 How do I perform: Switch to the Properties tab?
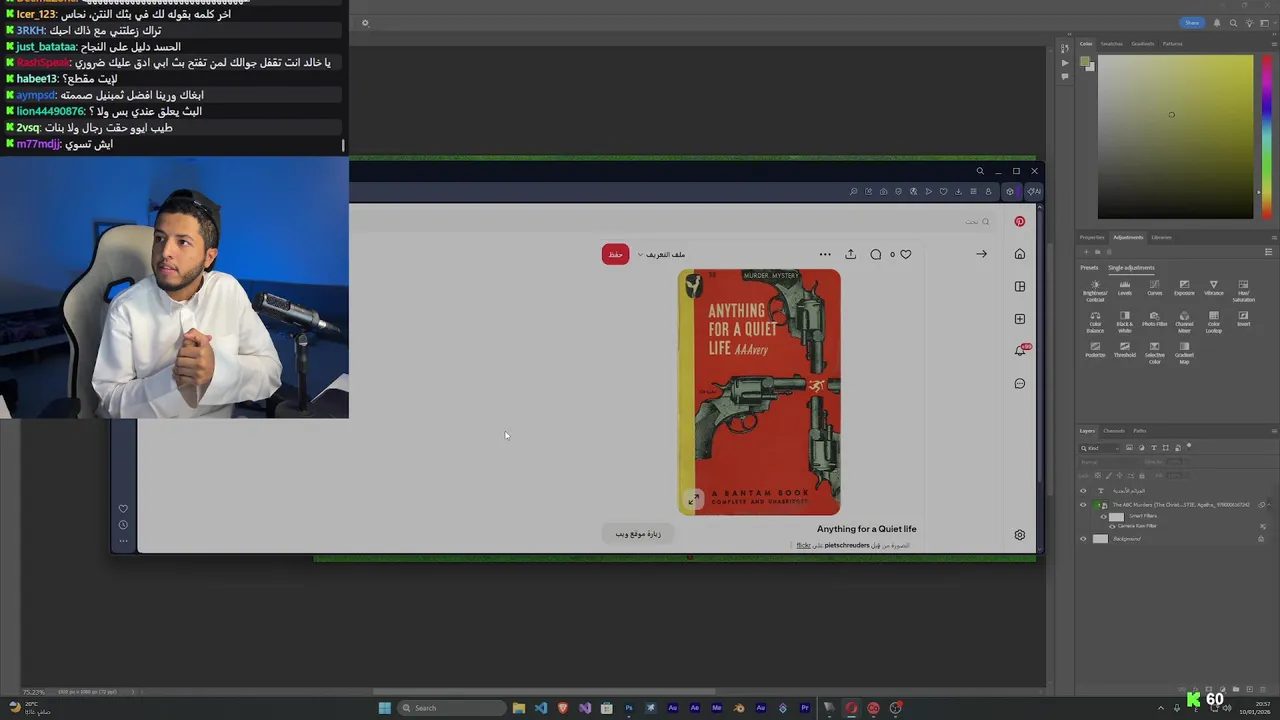[1092, 237]
